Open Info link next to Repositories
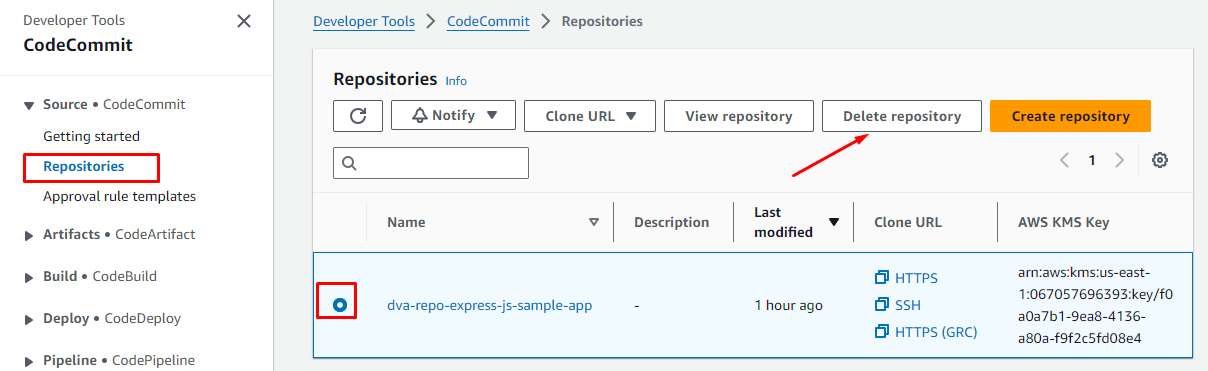 (x=456, y=81)
